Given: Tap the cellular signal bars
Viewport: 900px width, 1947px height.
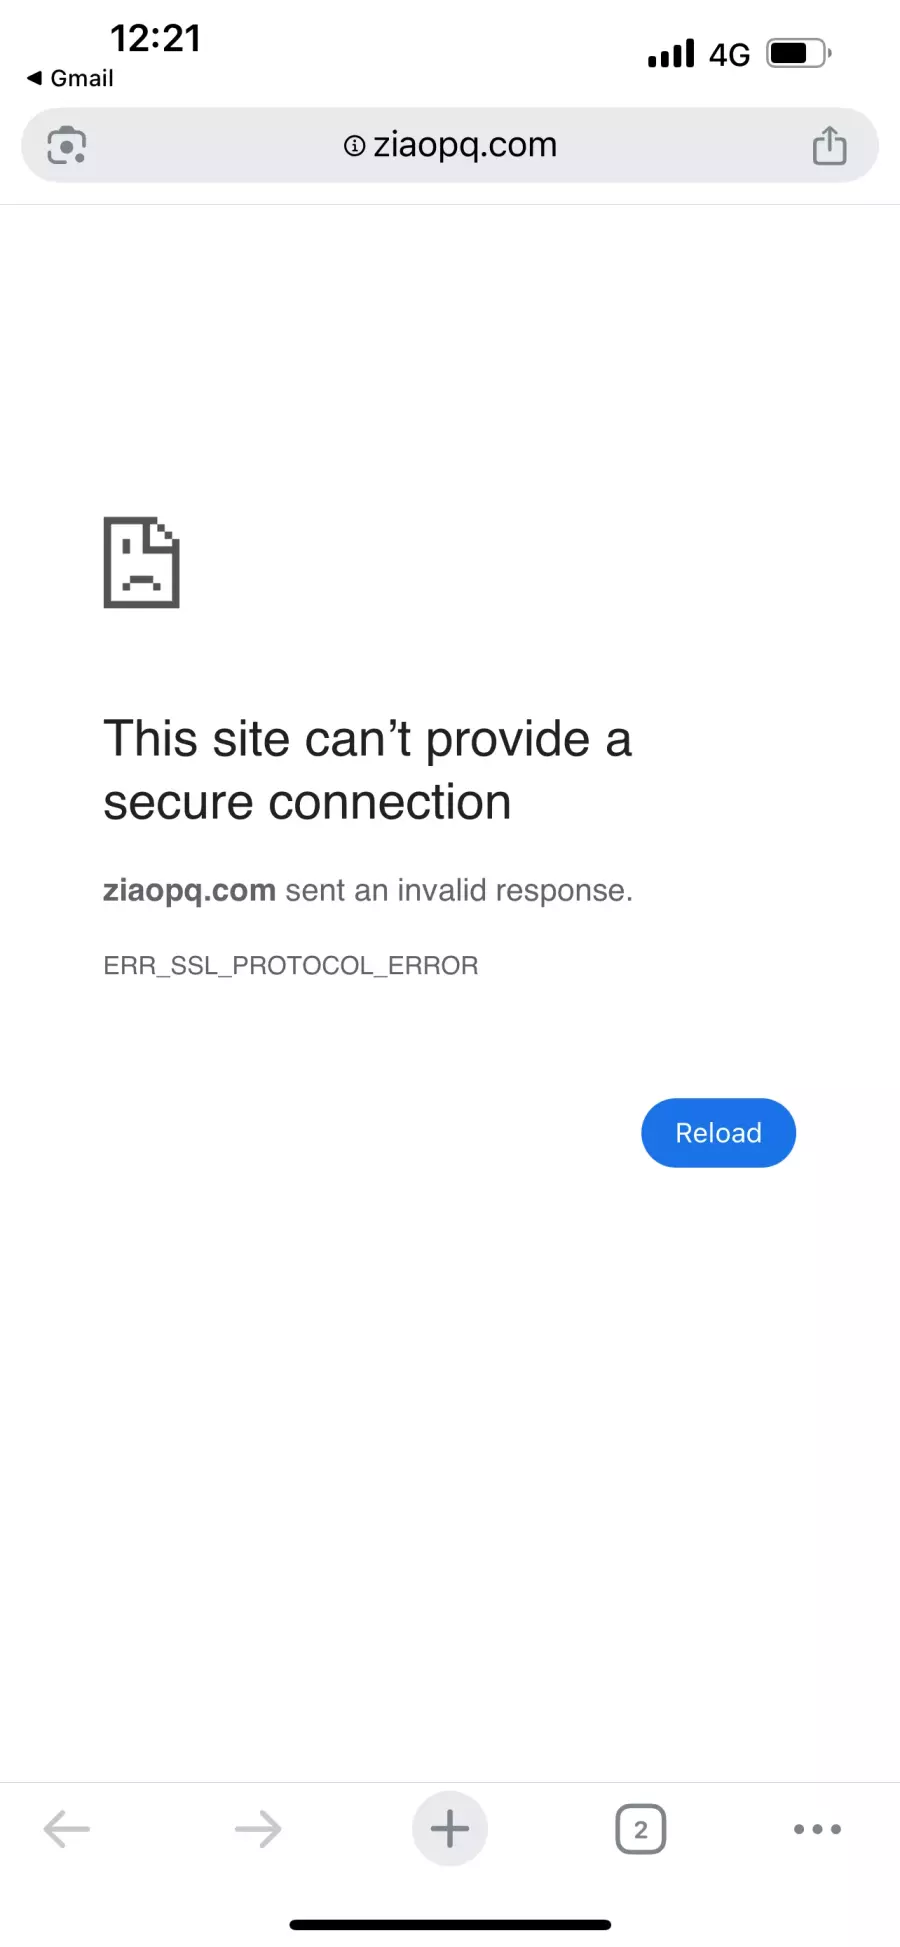Looking at the screenshot, I should [x=671, y=53].
